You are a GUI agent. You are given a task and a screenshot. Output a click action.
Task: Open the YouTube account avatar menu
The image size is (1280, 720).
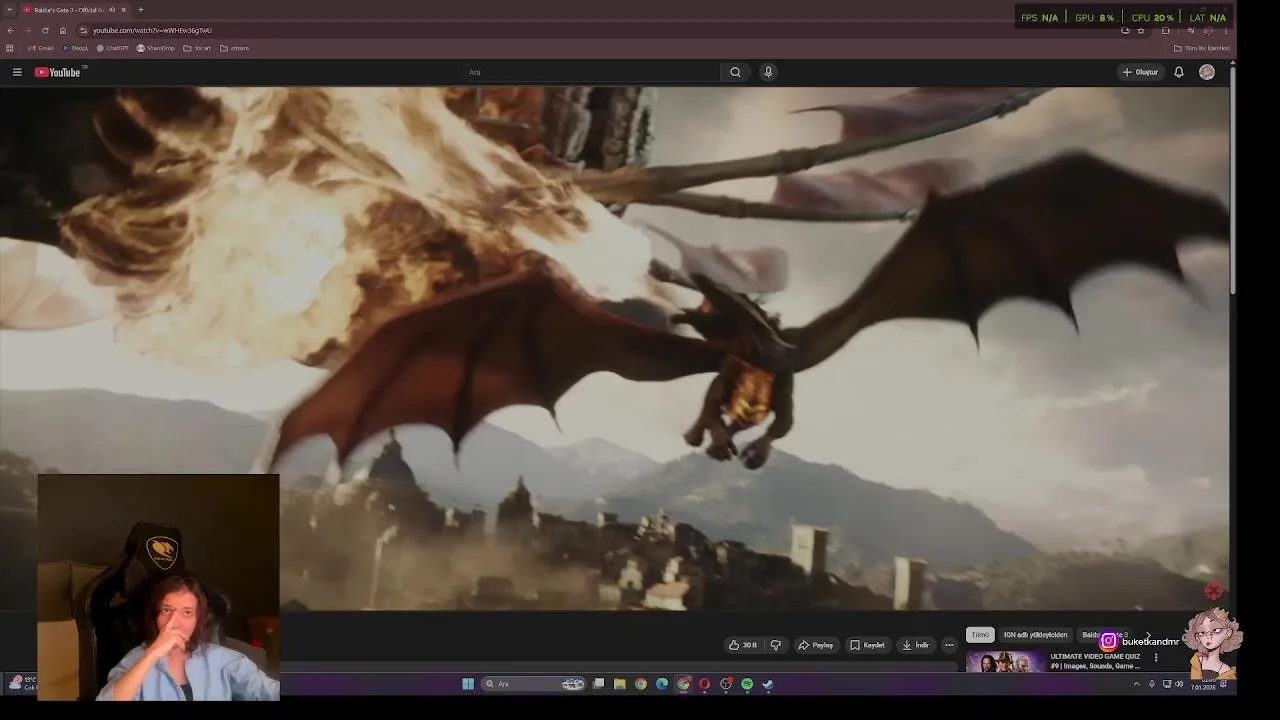click(1207, 72)
